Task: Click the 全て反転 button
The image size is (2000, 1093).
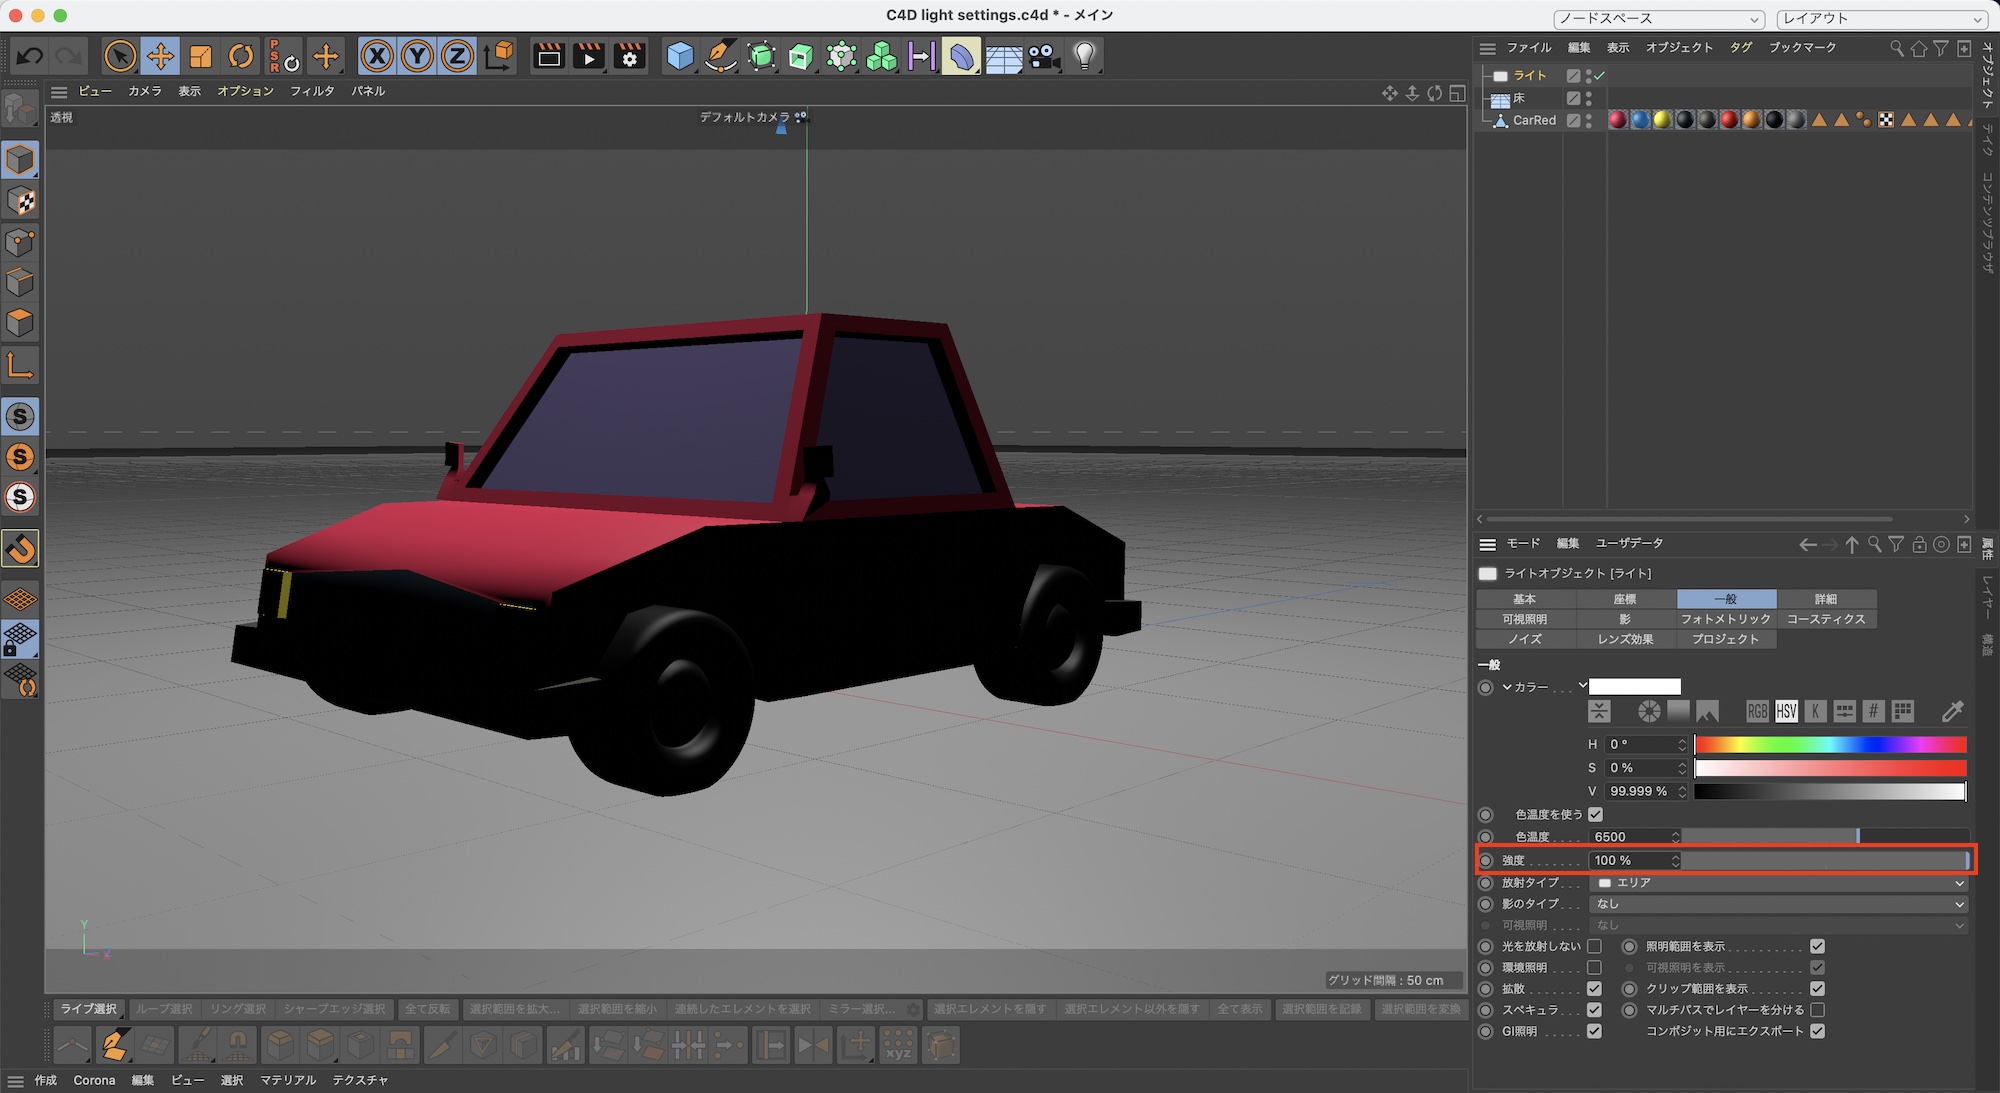Action: click(x=427, y=1009)
